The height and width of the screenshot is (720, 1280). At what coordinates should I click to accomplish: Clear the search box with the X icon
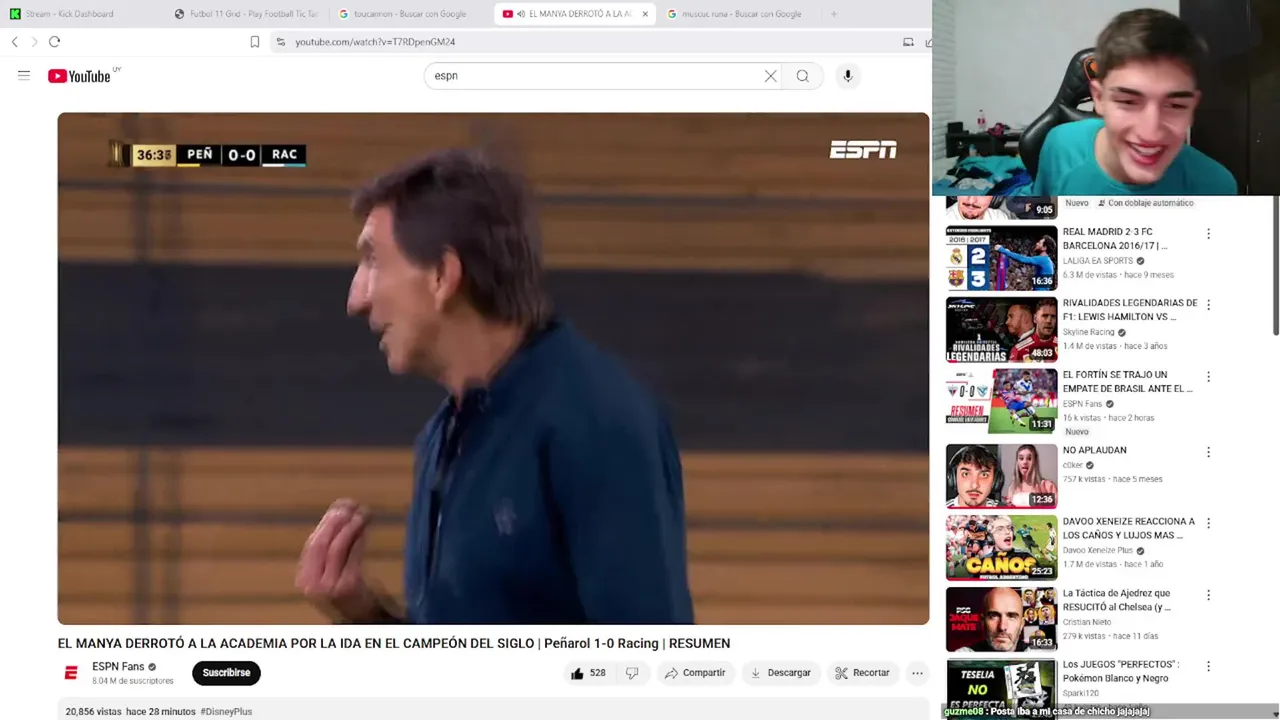click(770, 76)
